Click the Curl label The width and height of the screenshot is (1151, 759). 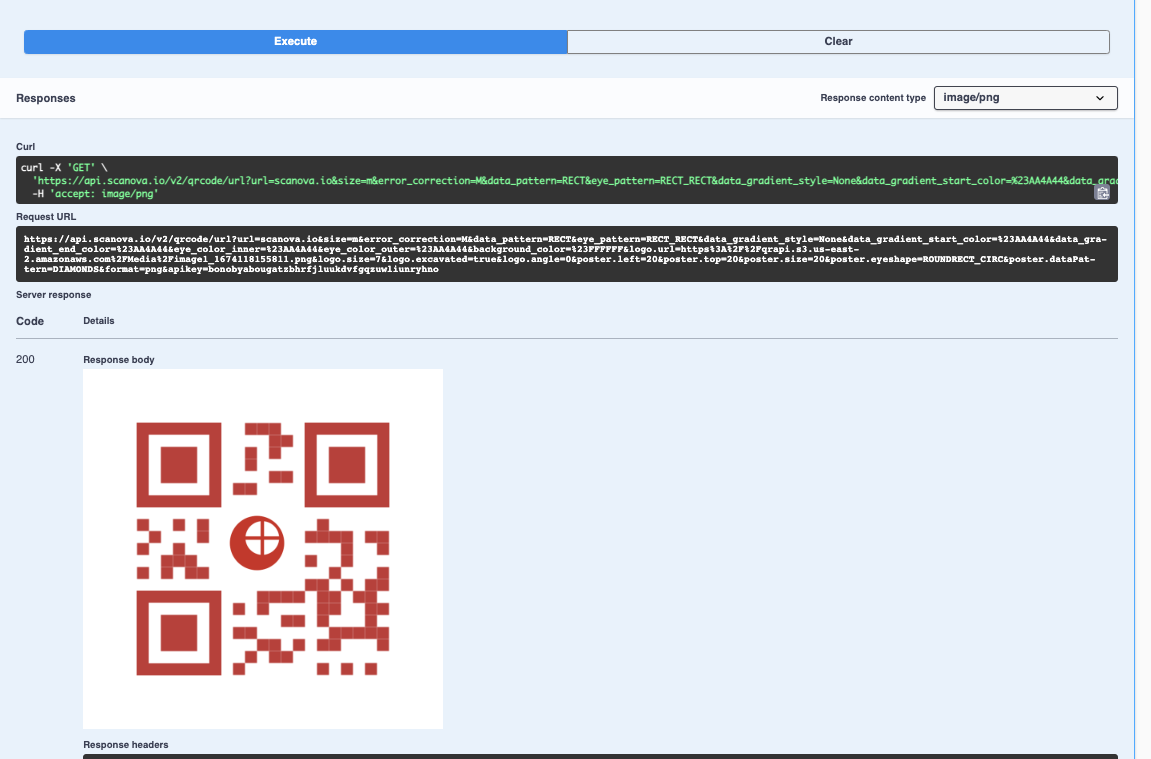point(26,147)
